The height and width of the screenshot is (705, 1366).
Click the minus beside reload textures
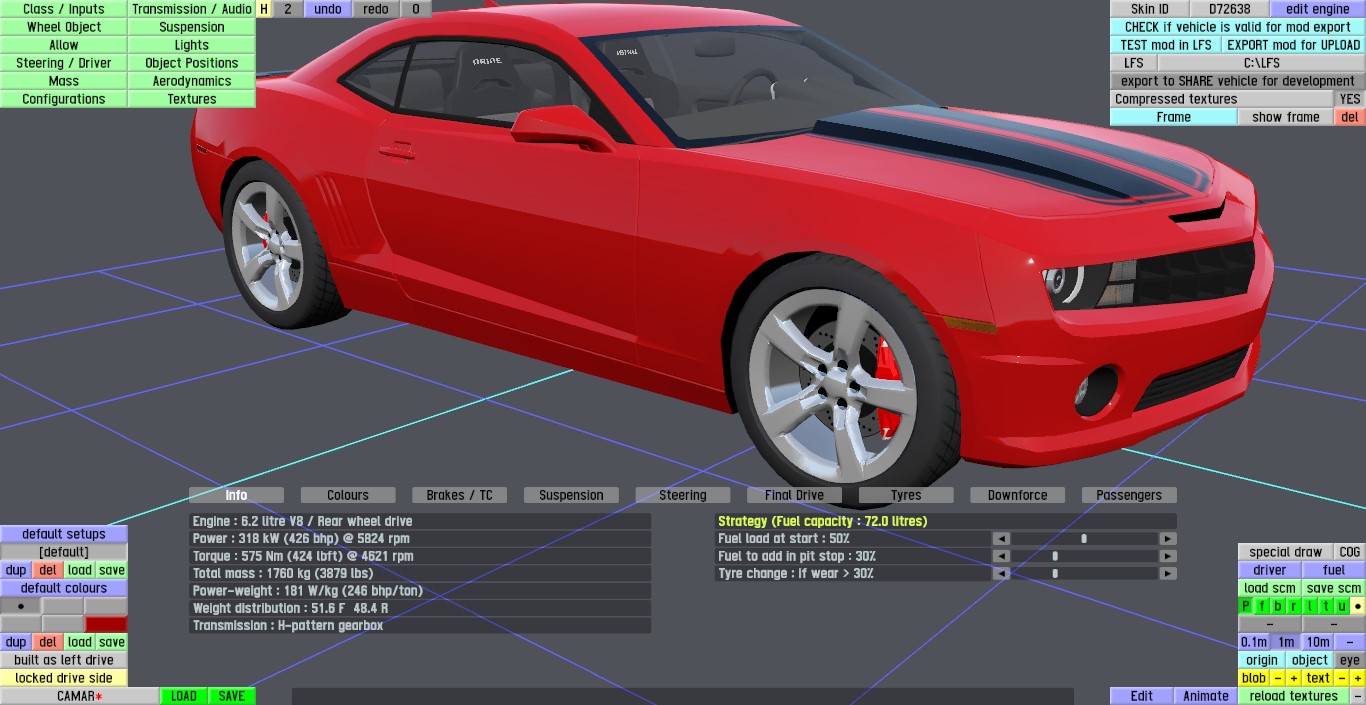click(x=1358, y=696)
